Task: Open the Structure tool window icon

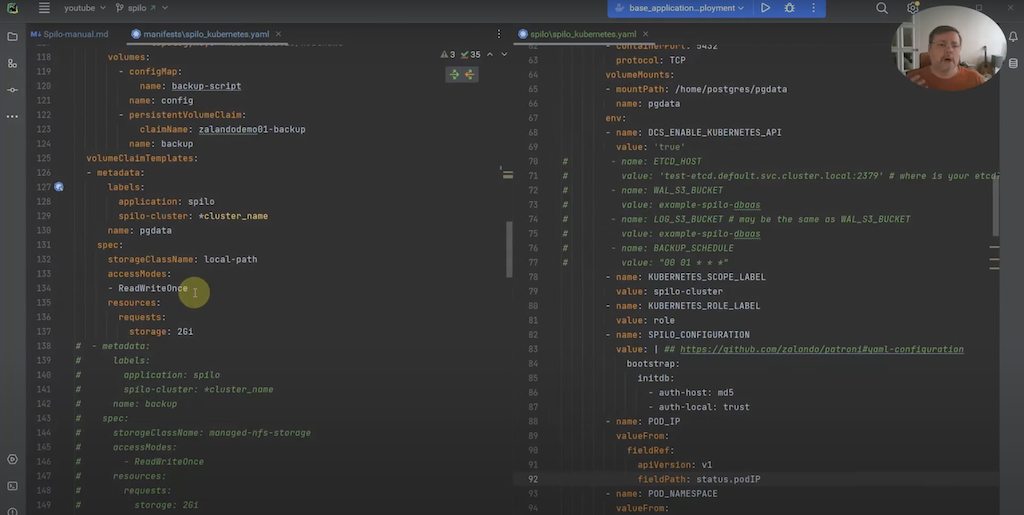Action: tap(12, 63)
